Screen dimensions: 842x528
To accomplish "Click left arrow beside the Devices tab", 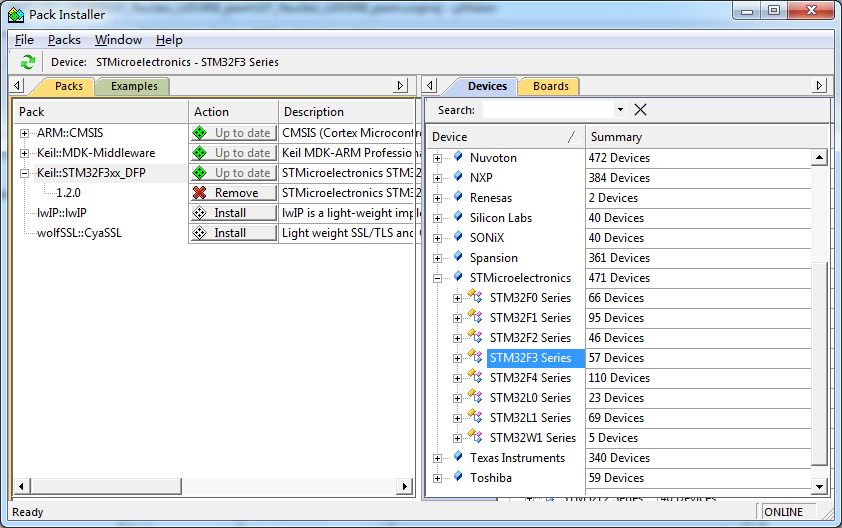I will (x=430, y=85).
